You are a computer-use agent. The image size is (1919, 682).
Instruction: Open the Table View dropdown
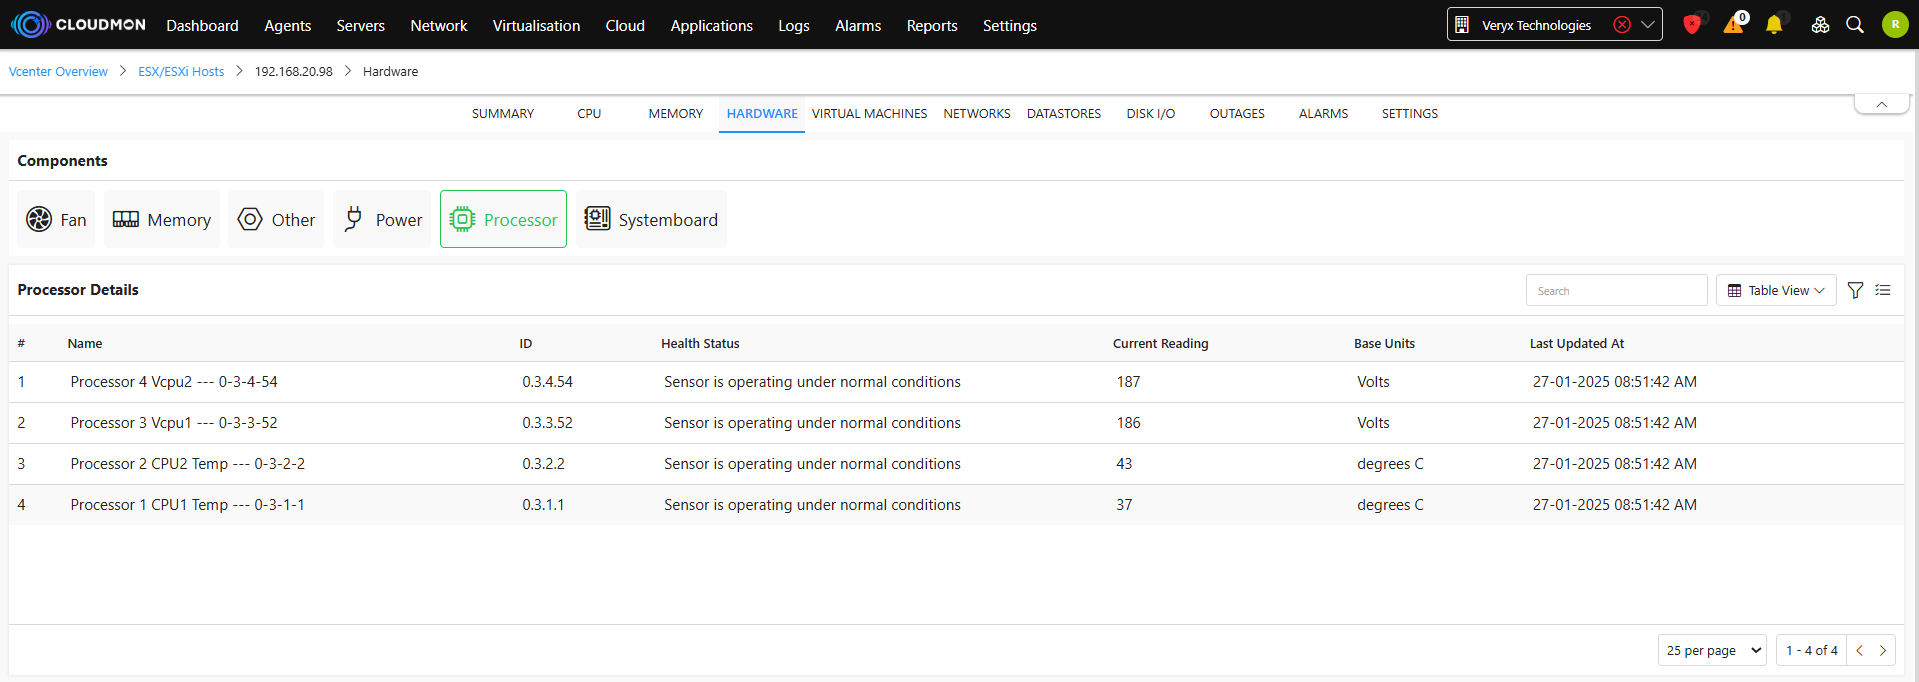tap(1776, 290)
